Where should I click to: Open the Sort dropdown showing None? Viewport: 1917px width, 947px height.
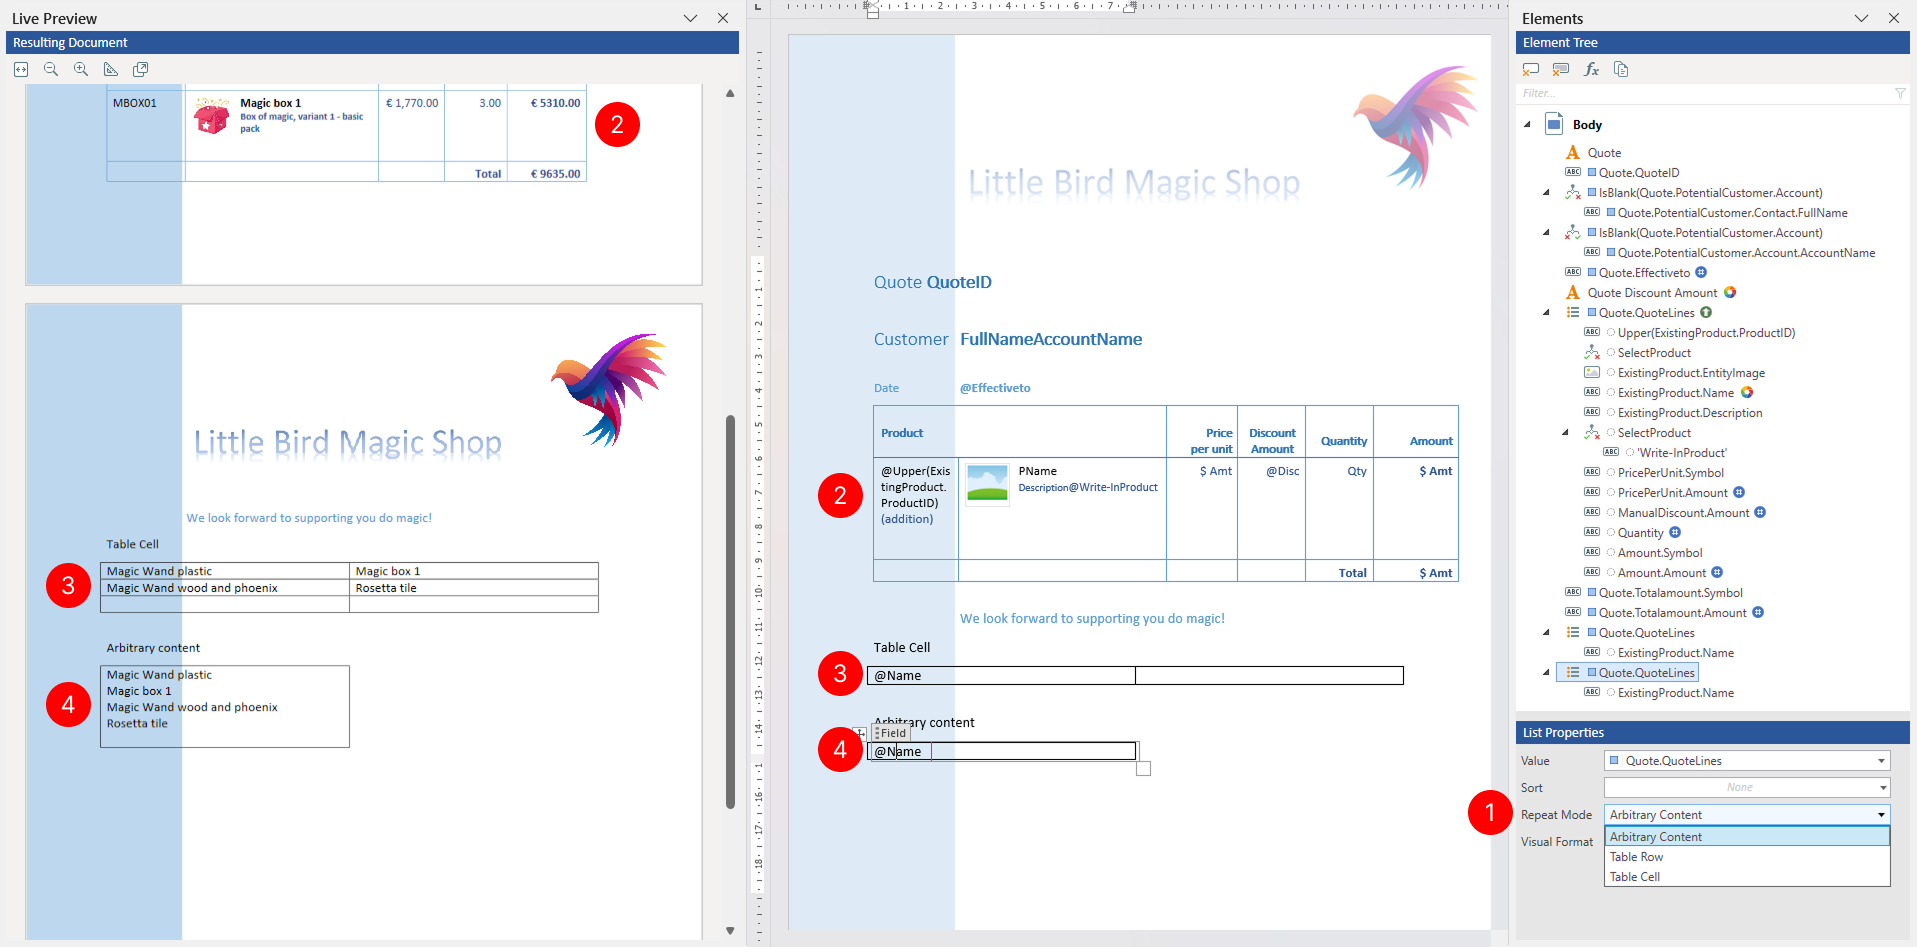pos(1882,788)
